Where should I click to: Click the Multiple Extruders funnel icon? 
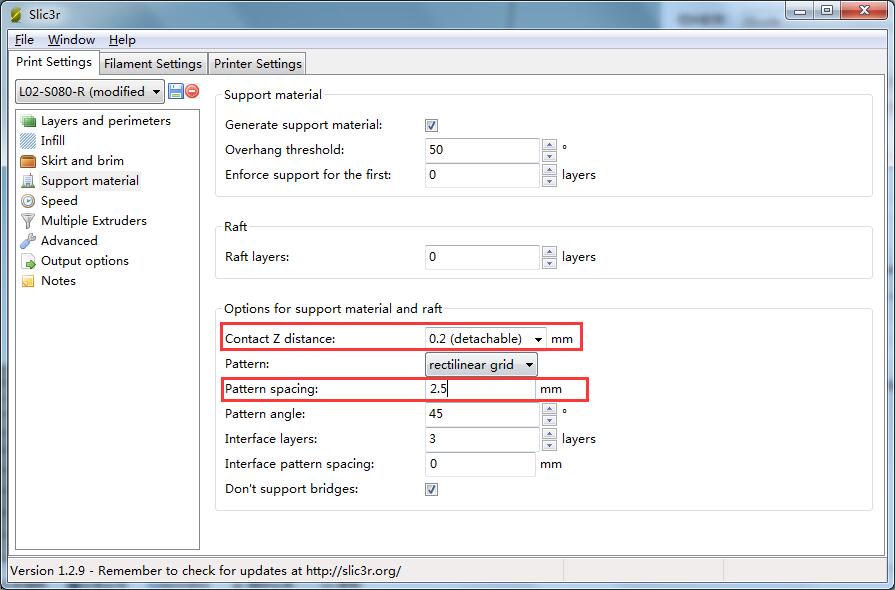click(28, 221)
